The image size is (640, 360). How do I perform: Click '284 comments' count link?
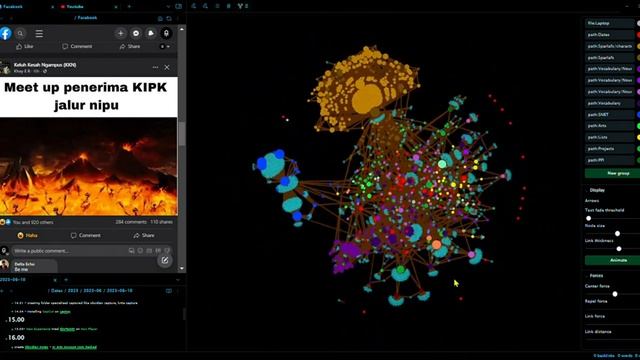pyautogui.click(x=131, y=222)
